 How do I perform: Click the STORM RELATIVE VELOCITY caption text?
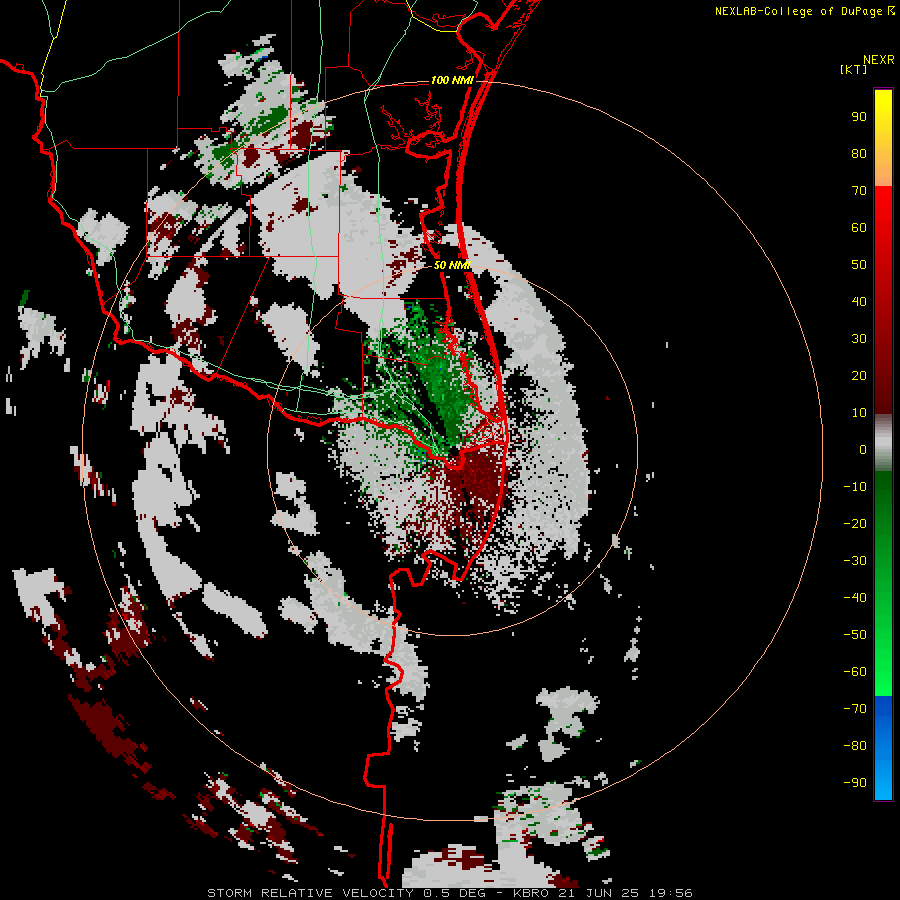(x=310, y=893)
